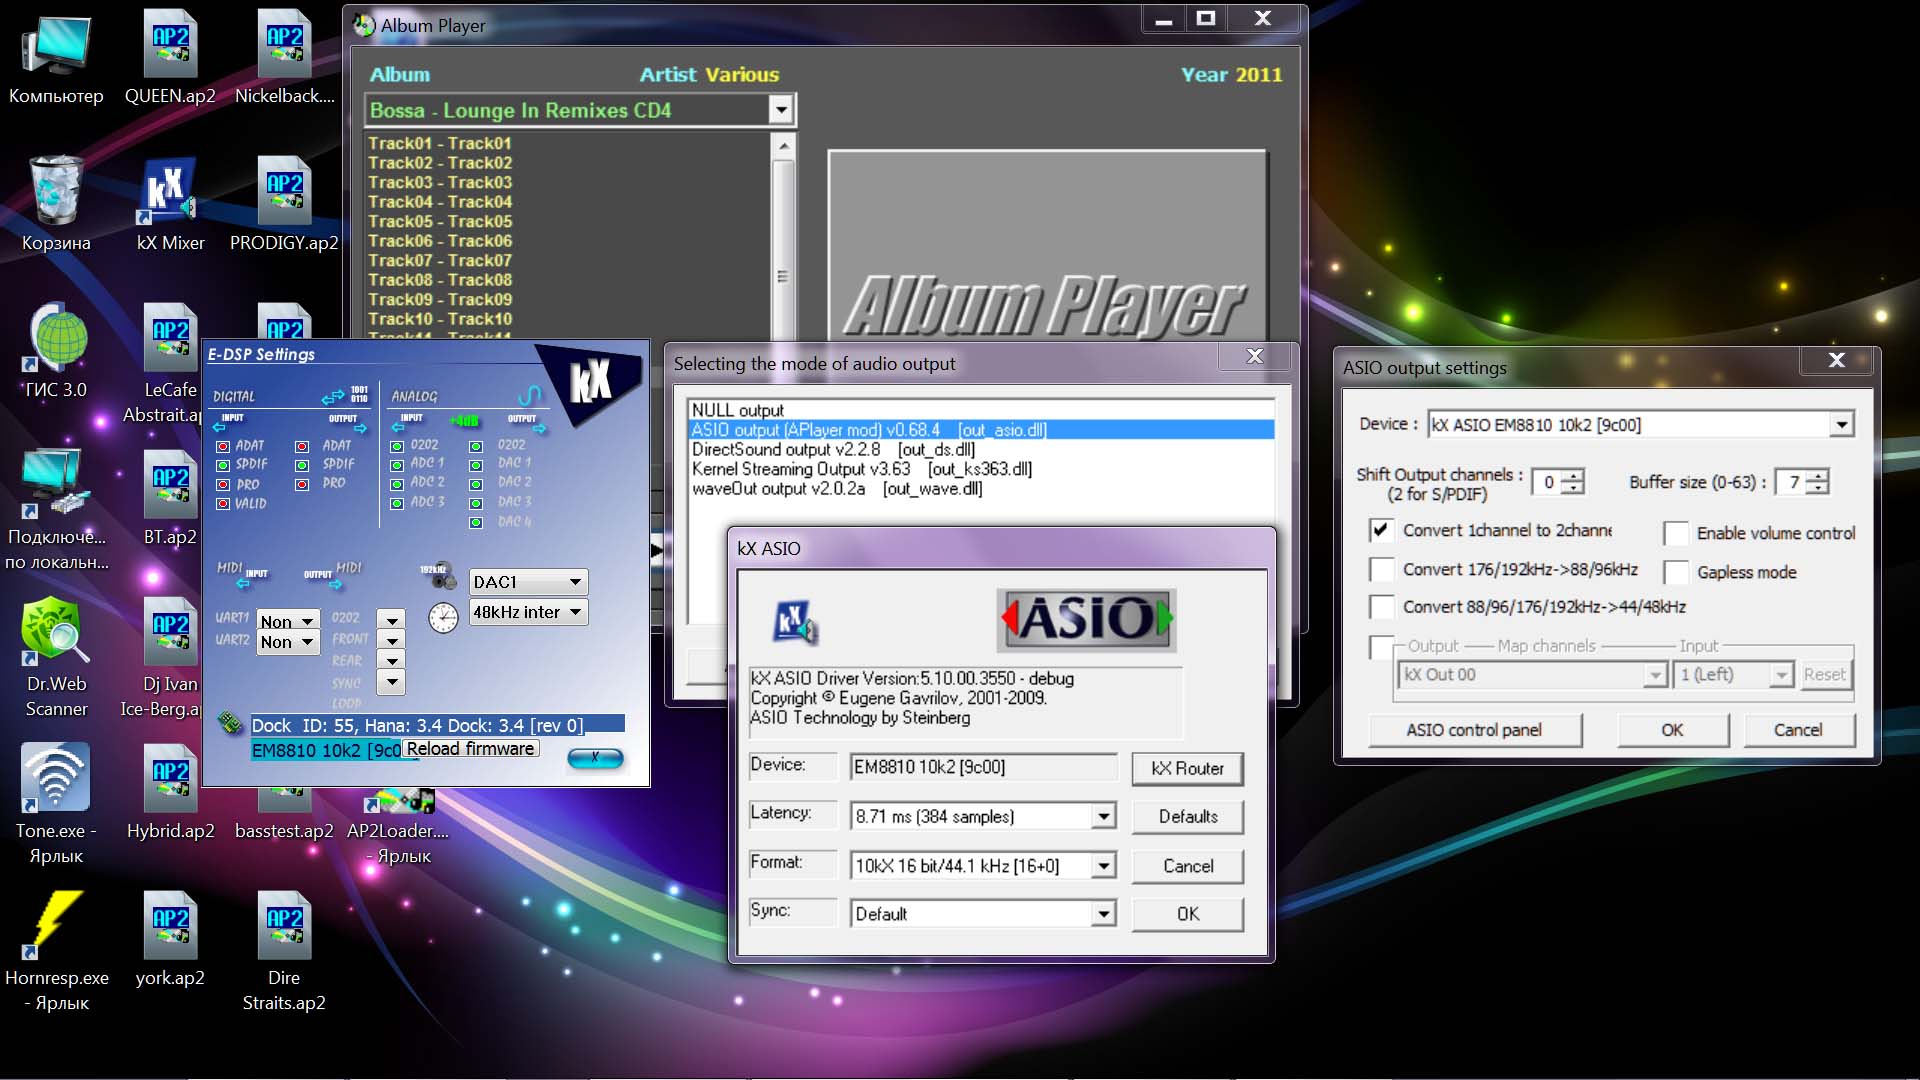Screen dimensions: 1920x1080
Task: Open the york.ap2 file icon
Action: point(170,939)
